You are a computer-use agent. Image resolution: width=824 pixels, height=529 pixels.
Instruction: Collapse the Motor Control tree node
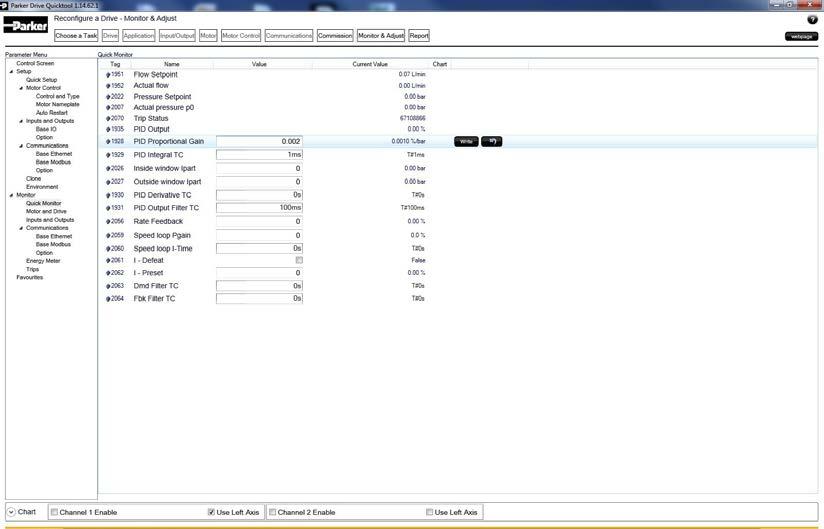(21, 88)
